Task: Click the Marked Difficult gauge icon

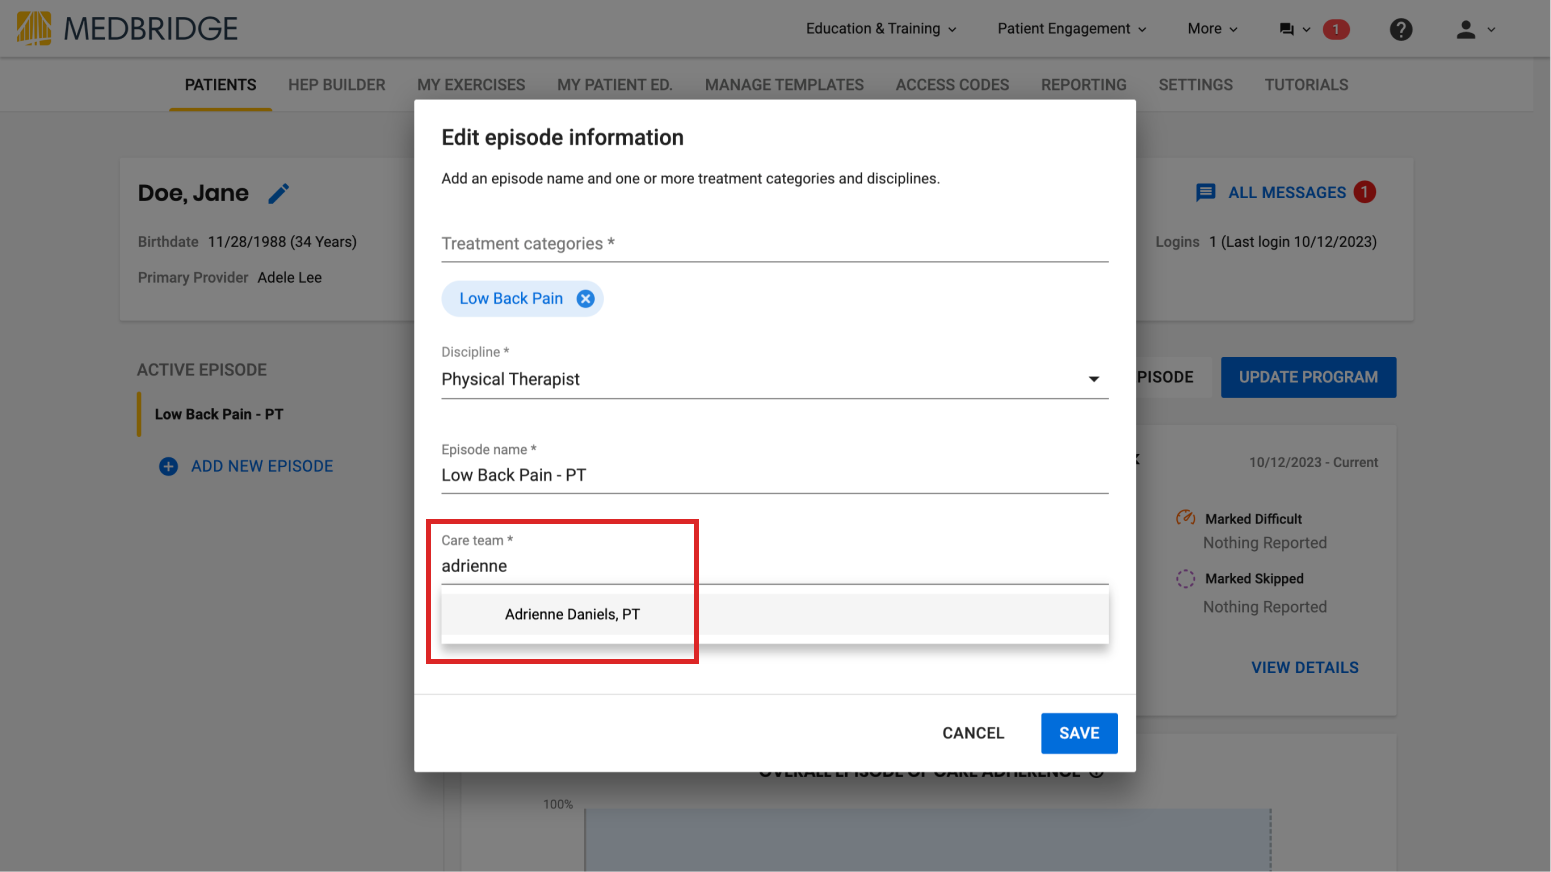Action: pos(1185,518)
